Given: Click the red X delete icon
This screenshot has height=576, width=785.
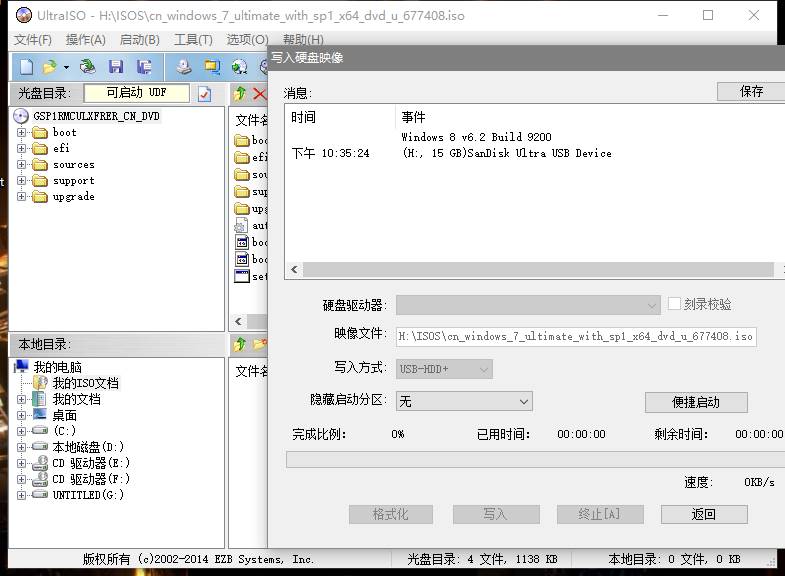Looking at the screenshot, I should coord(259,93).
